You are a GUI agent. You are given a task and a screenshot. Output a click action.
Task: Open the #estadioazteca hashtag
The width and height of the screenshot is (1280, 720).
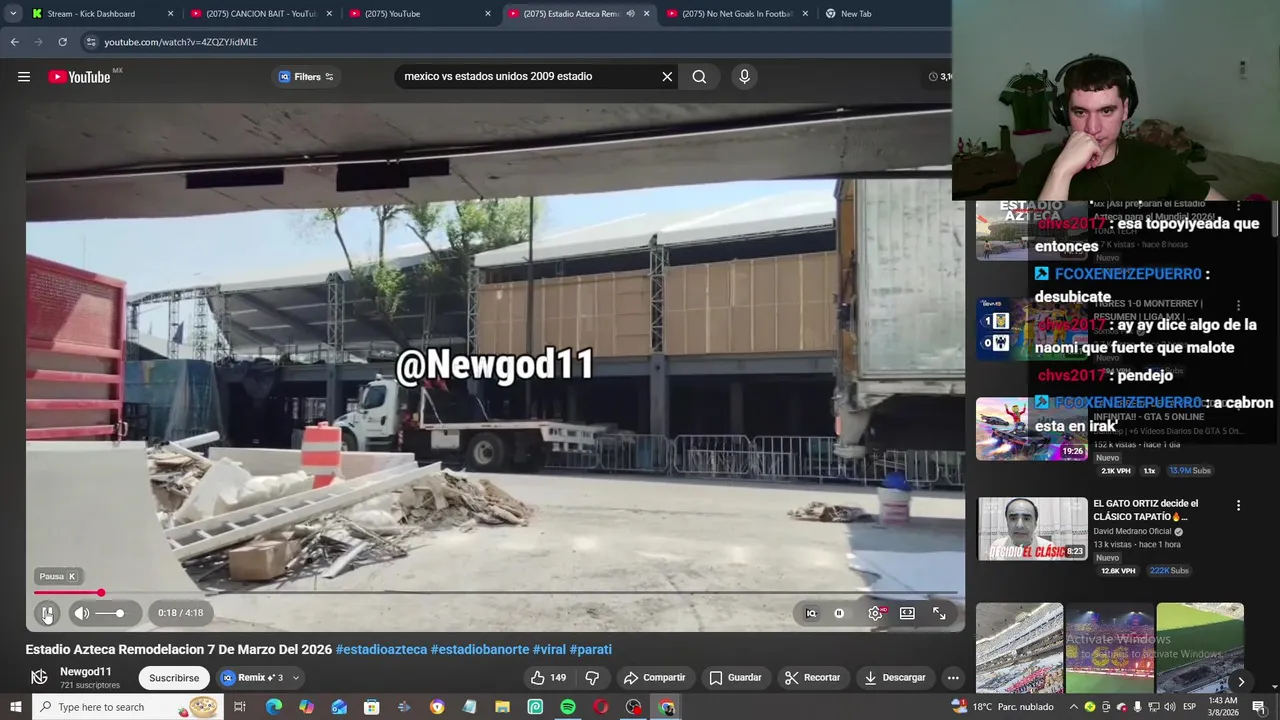pos(381,649)
